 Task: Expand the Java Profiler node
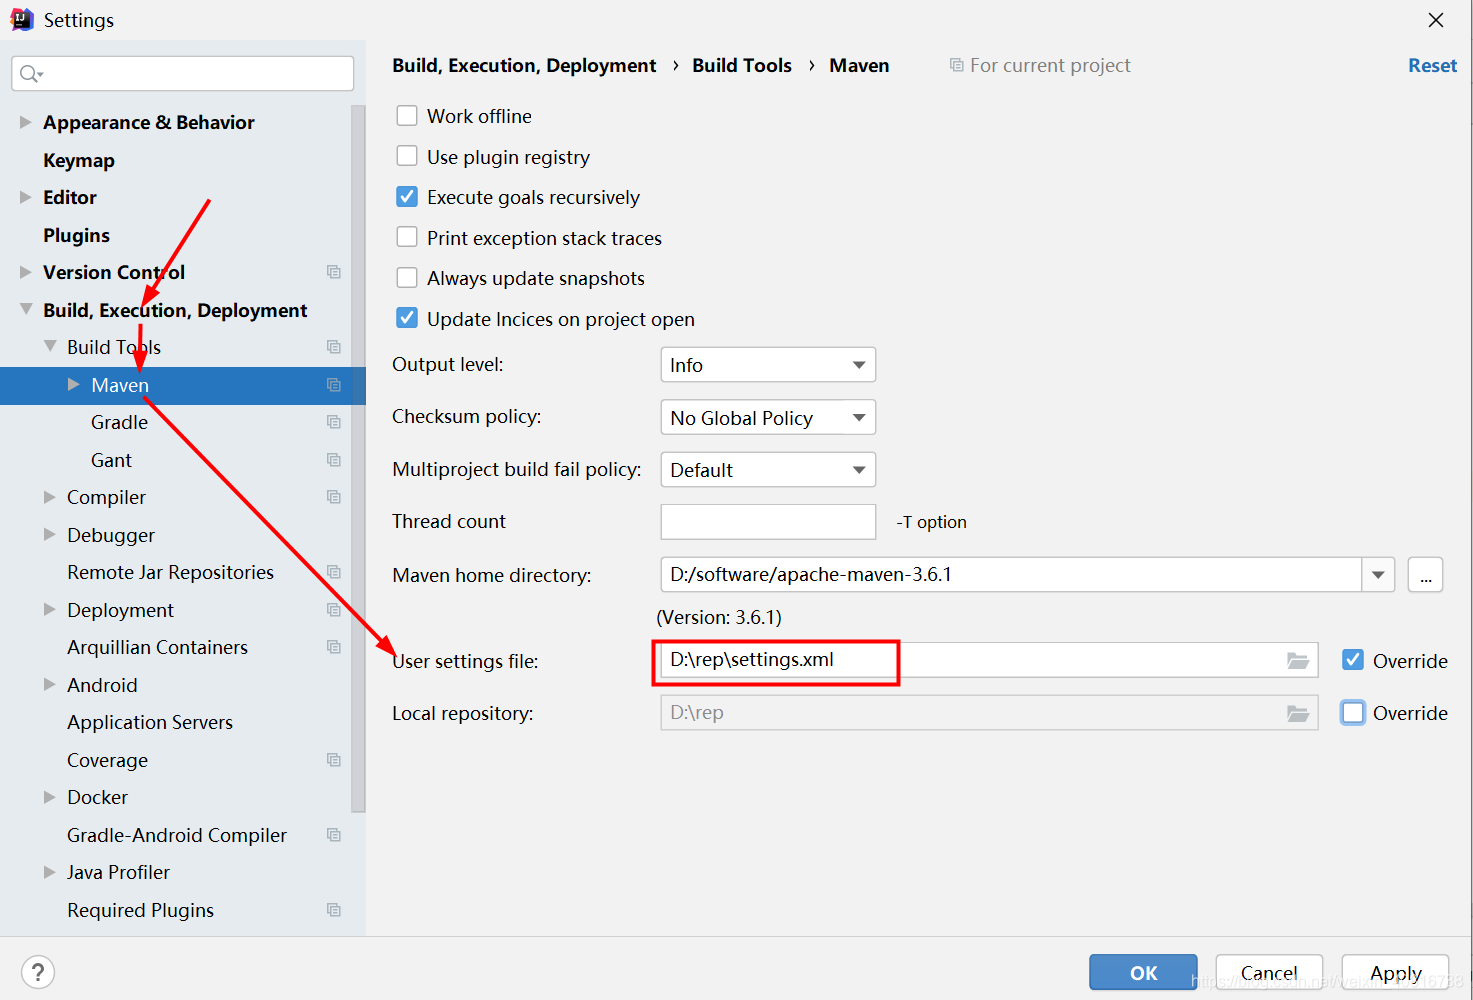50,872
